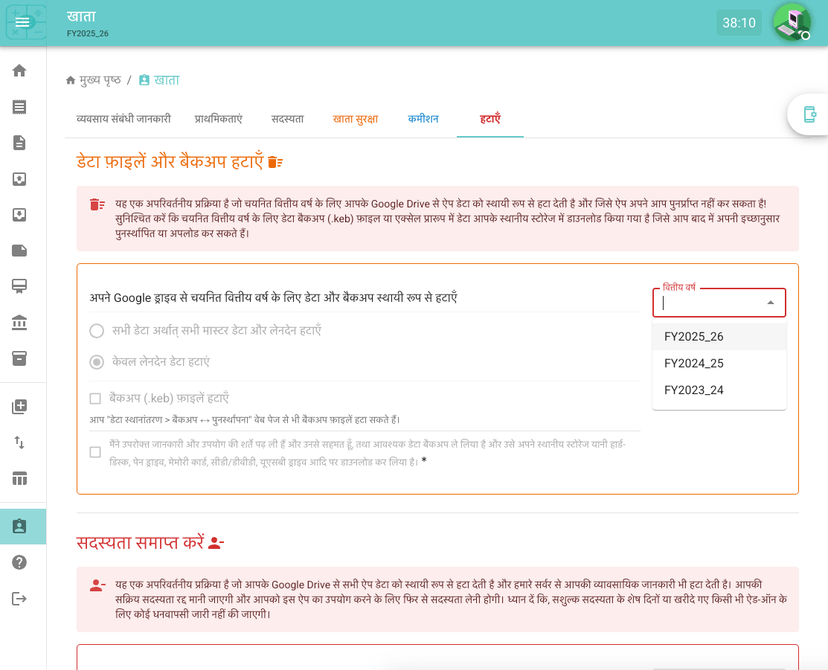Open the data transfer arrows sidebar icon

coord(19,442)
